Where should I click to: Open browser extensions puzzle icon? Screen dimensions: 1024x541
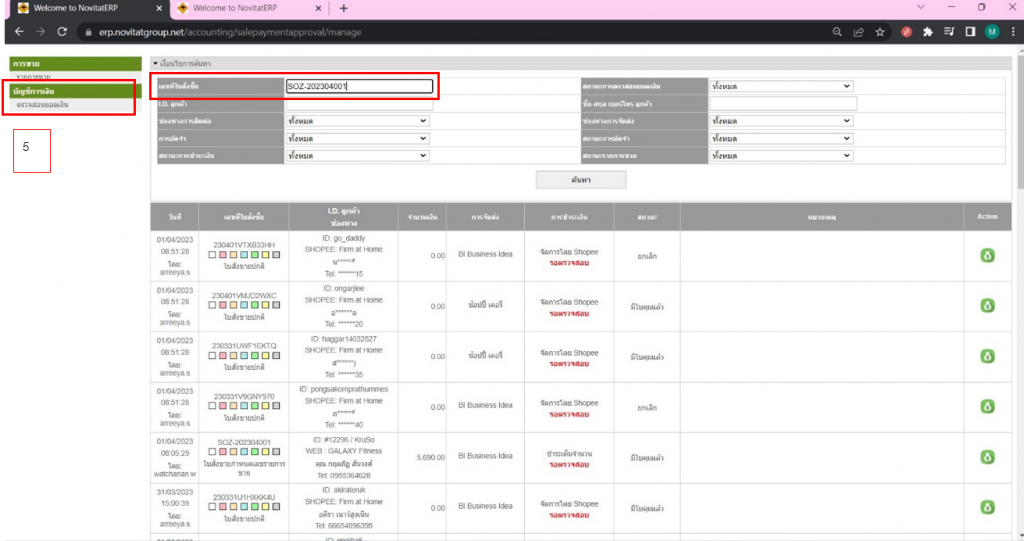[x=926, y=32]
